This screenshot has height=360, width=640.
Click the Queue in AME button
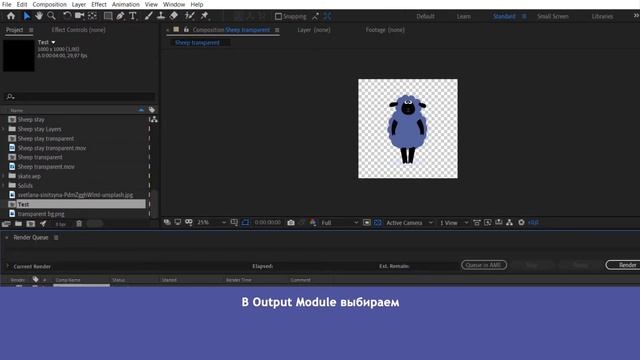point(484,265)
